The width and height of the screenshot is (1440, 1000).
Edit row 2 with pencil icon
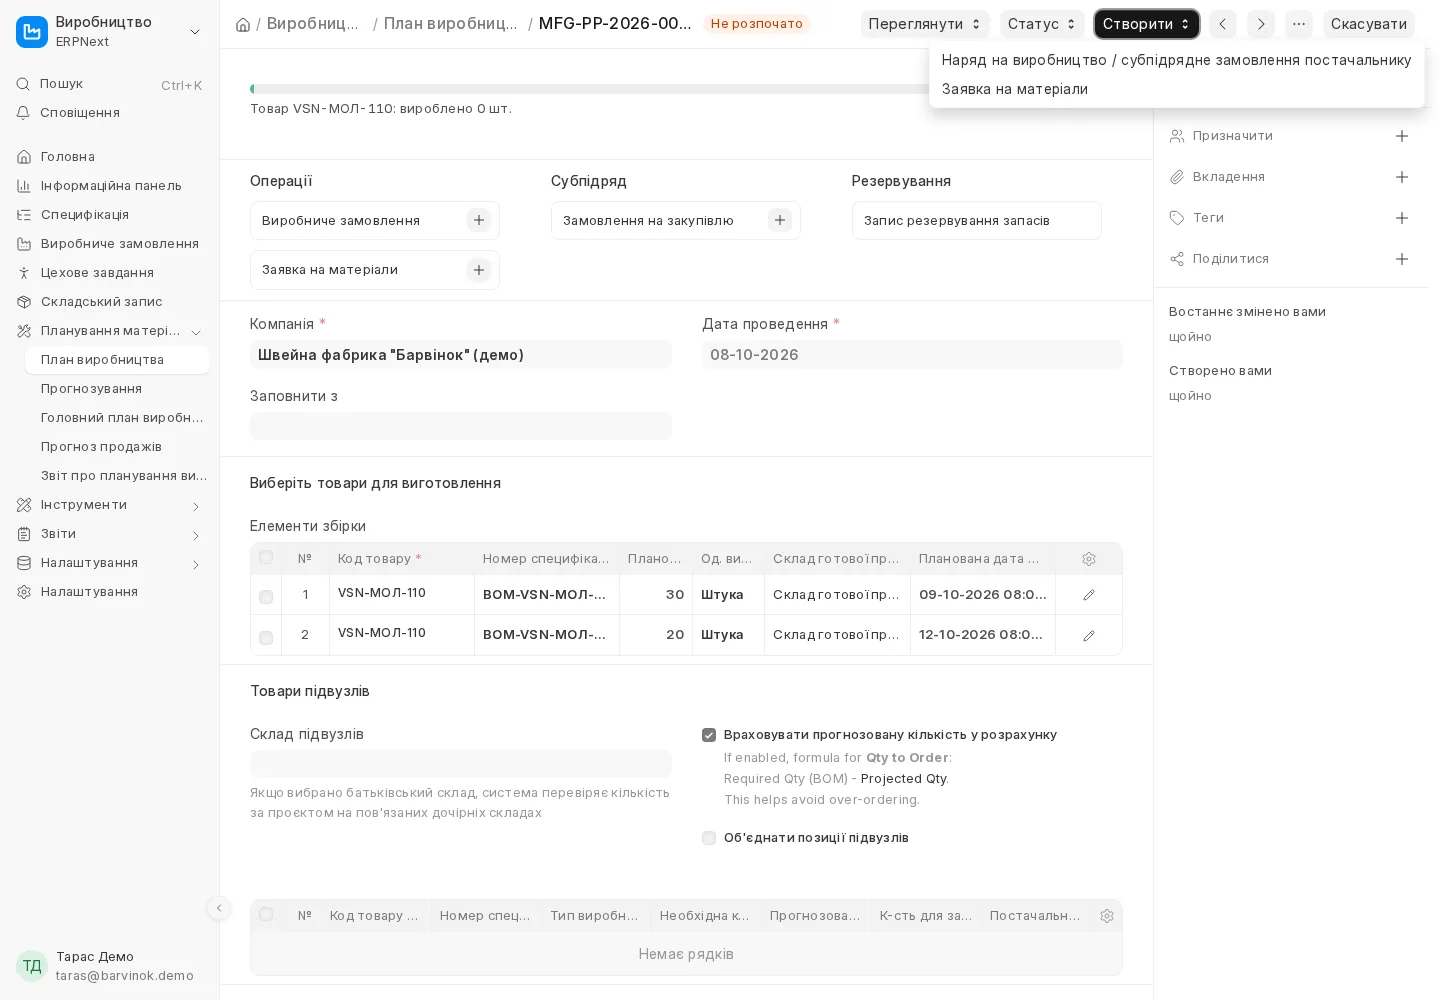click(x=1089, y=635)
